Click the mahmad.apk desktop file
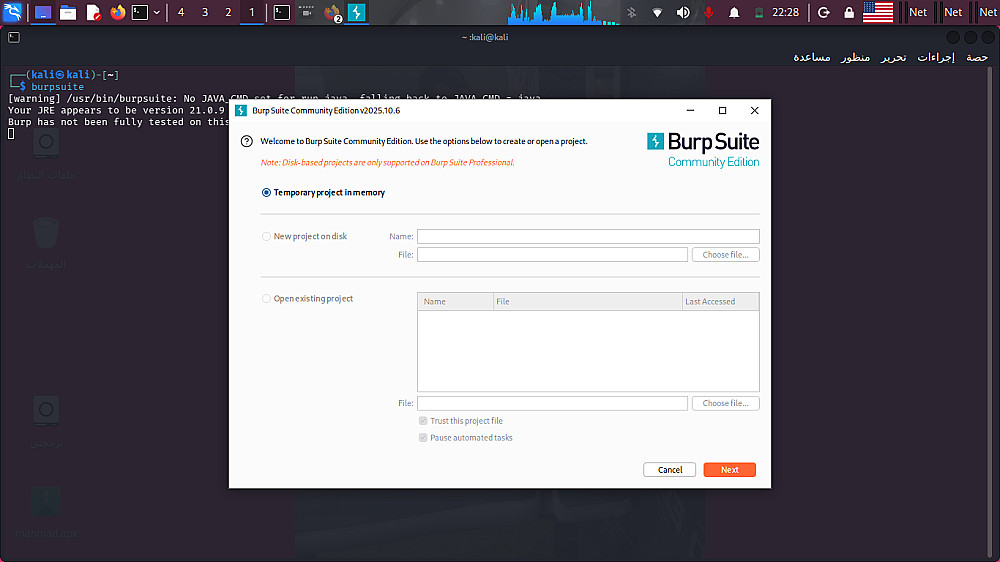The height and width of the screenshot is (562, 1000). [x=47, y=514]
